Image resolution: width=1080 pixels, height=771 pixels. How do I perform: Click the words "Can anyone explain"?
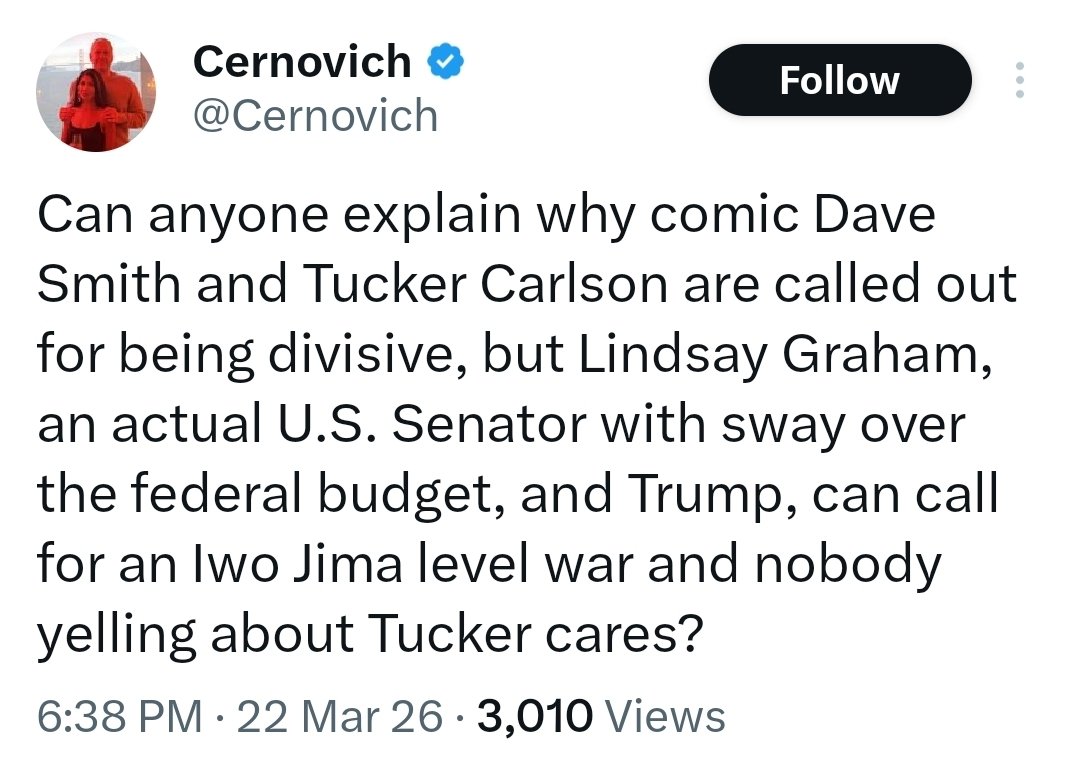pos(199,217)
